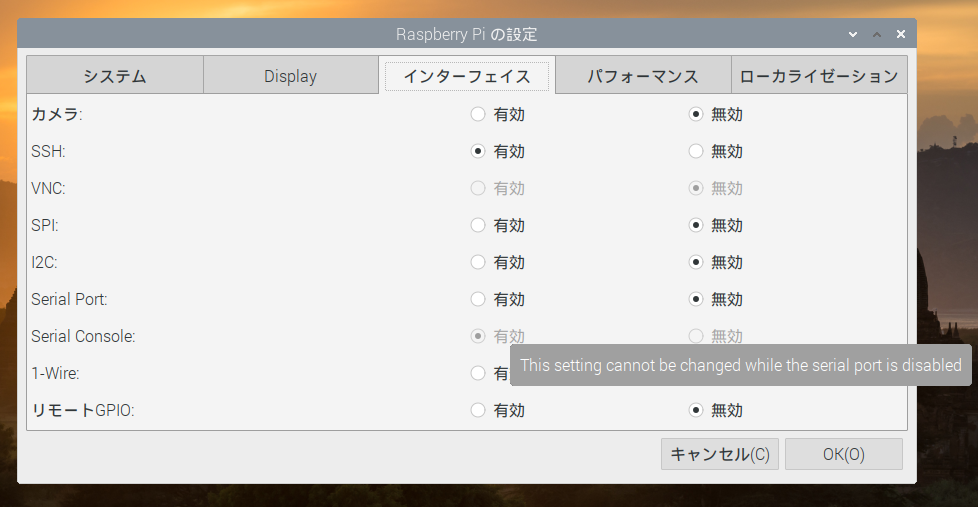Select 無効 for the I2C row

click(x=696, y=263)
